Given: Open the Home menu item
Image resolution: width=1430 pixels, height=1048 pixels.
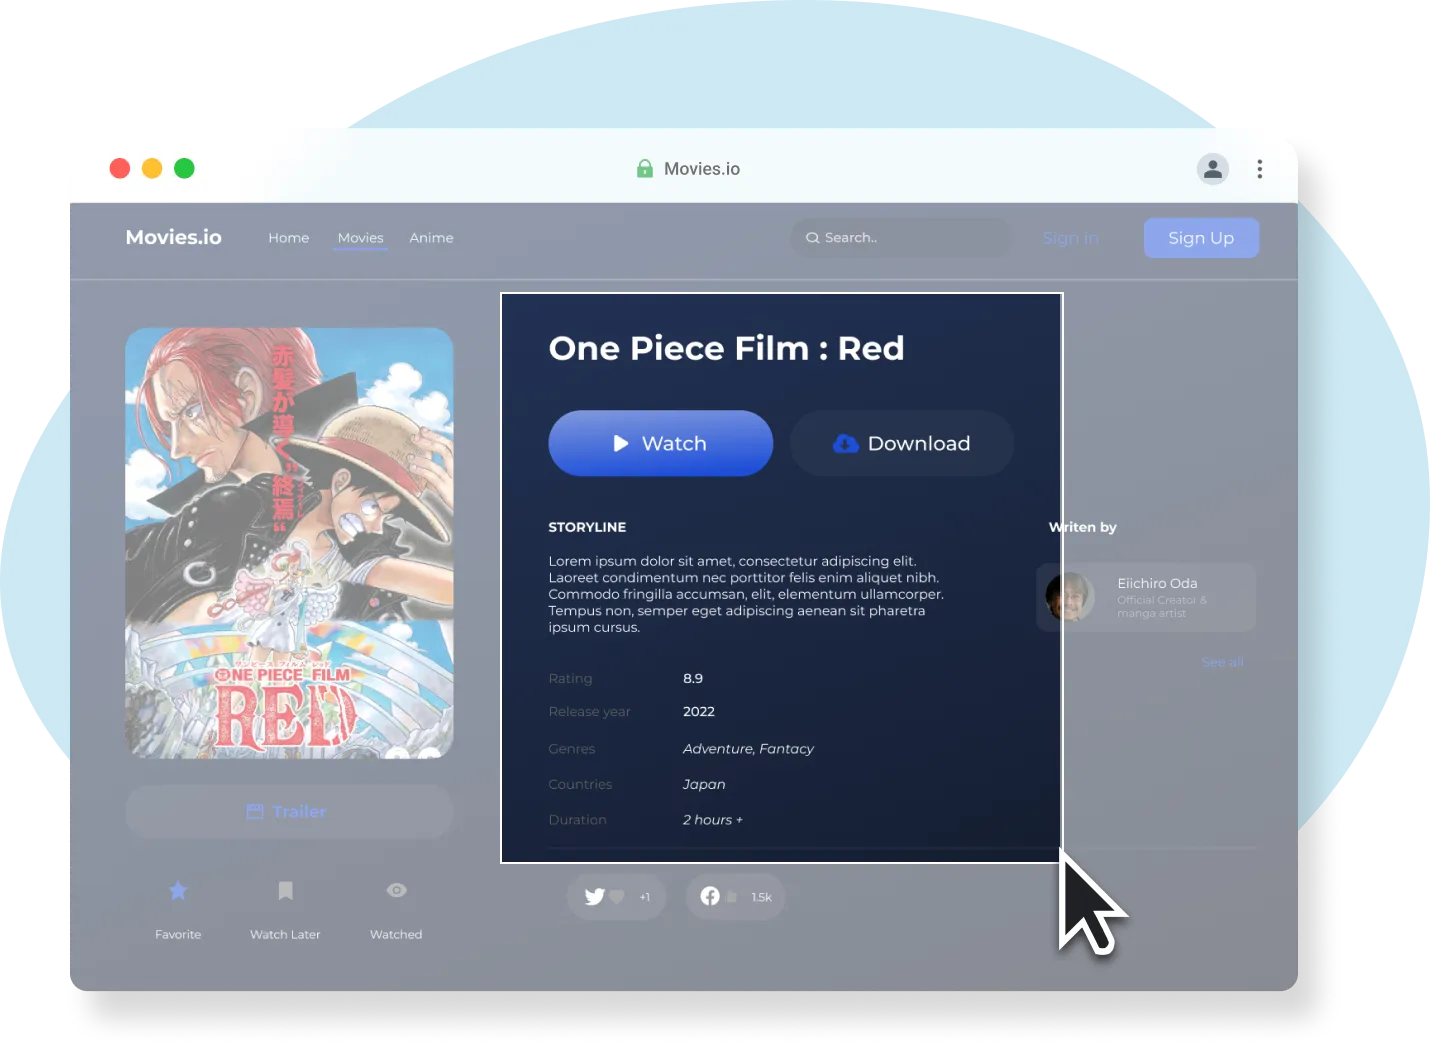Looking at the screenshot, I should (289, 238).
